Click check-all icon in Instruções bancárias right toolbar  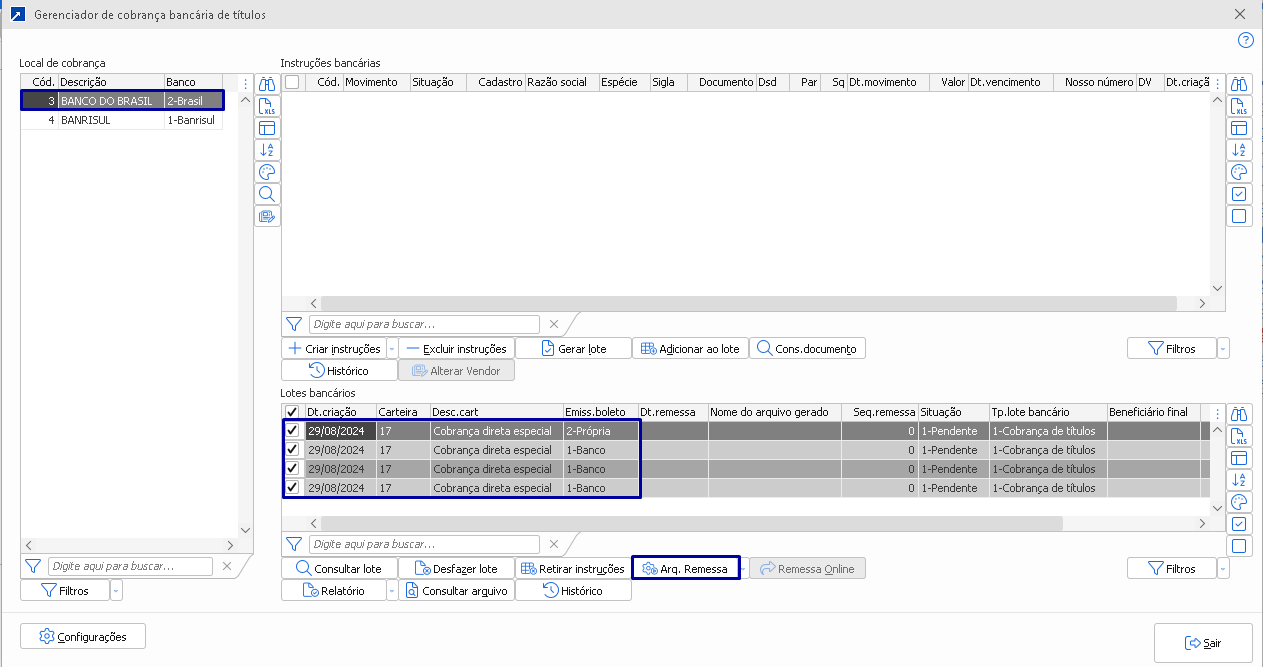pyautogui.click(x=1239, y=194)
